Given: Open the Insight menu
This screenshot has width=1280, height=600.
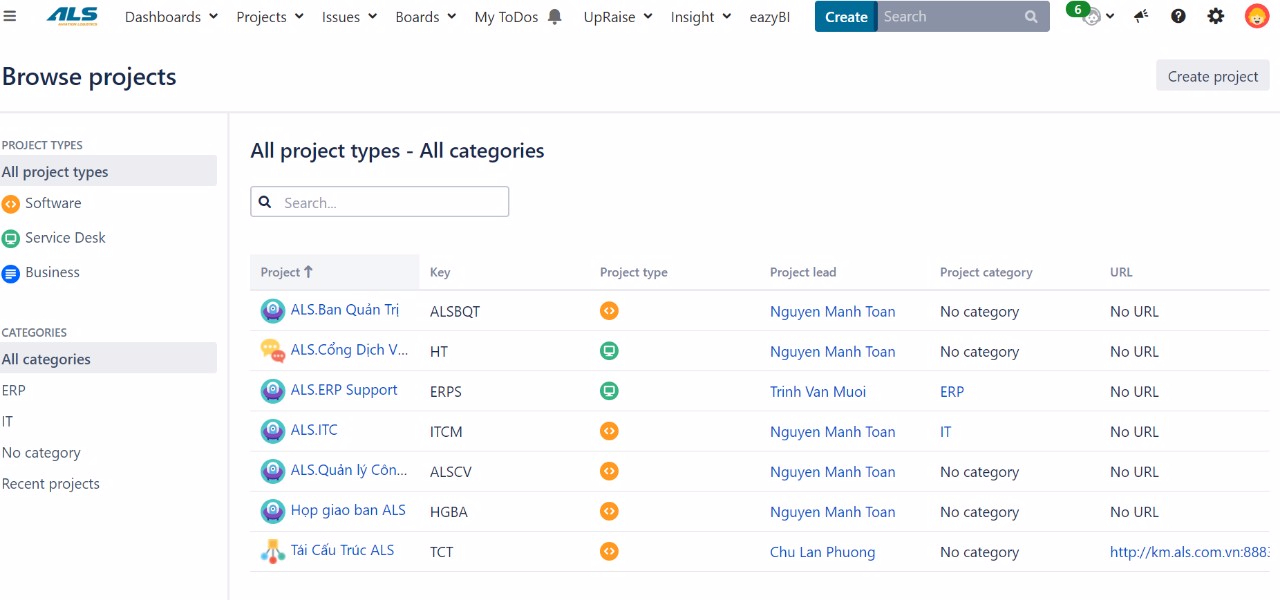Looking at the screenshot, I should pos(701,17).
